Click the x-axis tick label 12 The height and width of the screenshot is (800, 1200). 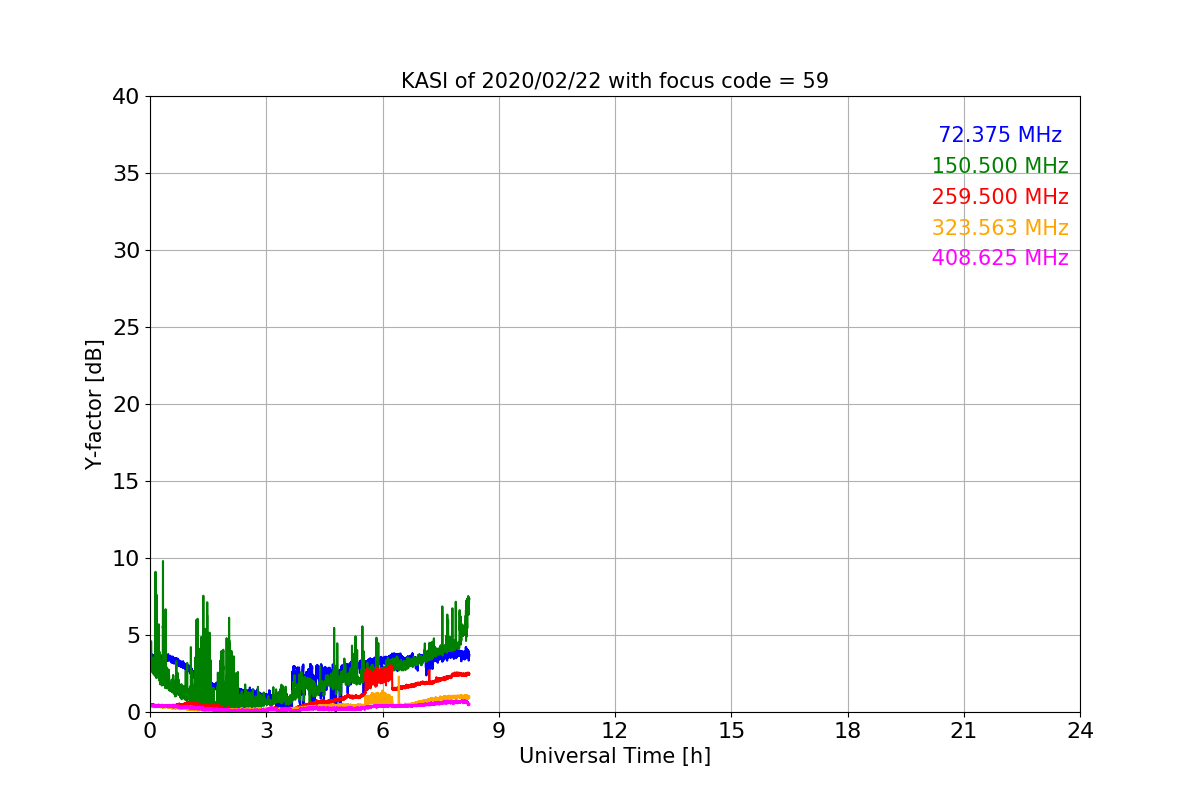pos(615,731)
